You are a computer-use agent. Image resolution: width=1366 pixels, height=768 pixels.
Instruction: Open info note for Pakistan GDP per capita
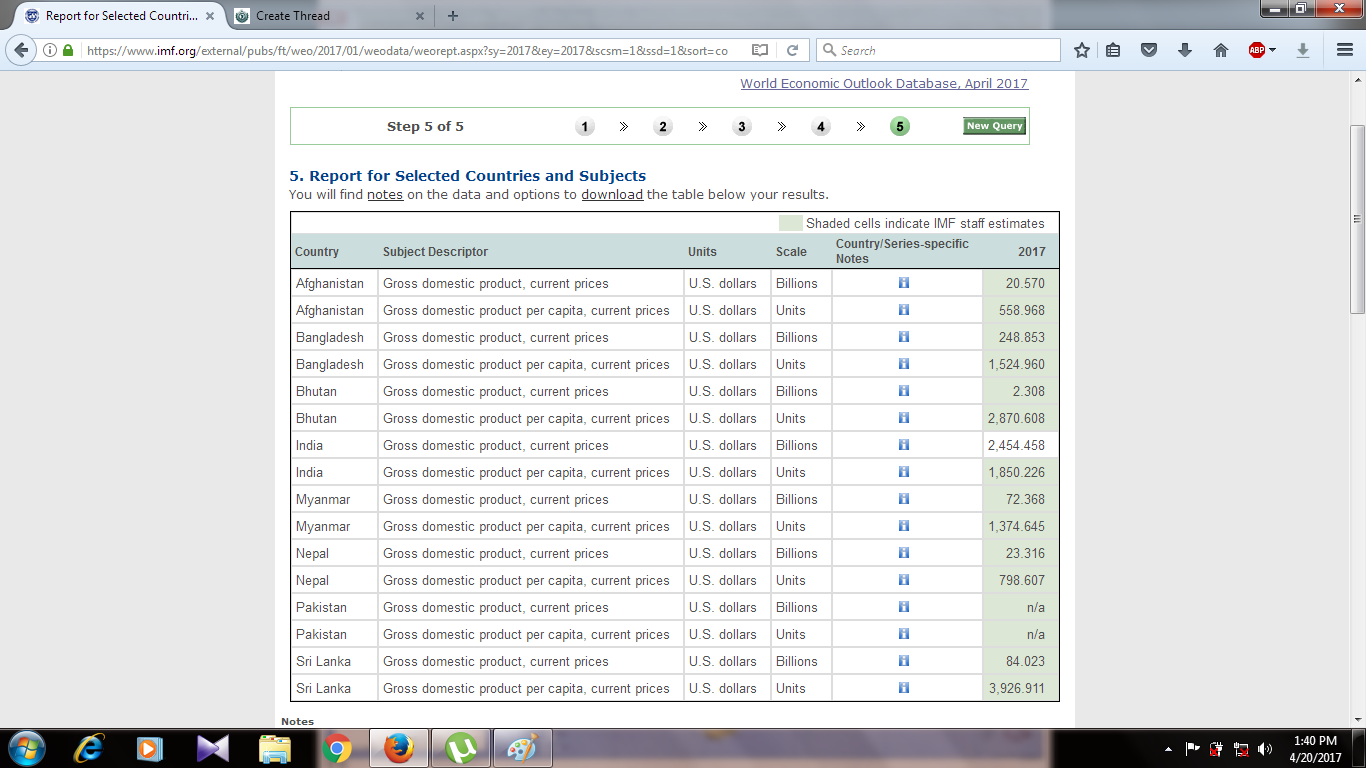pos(904,634)
